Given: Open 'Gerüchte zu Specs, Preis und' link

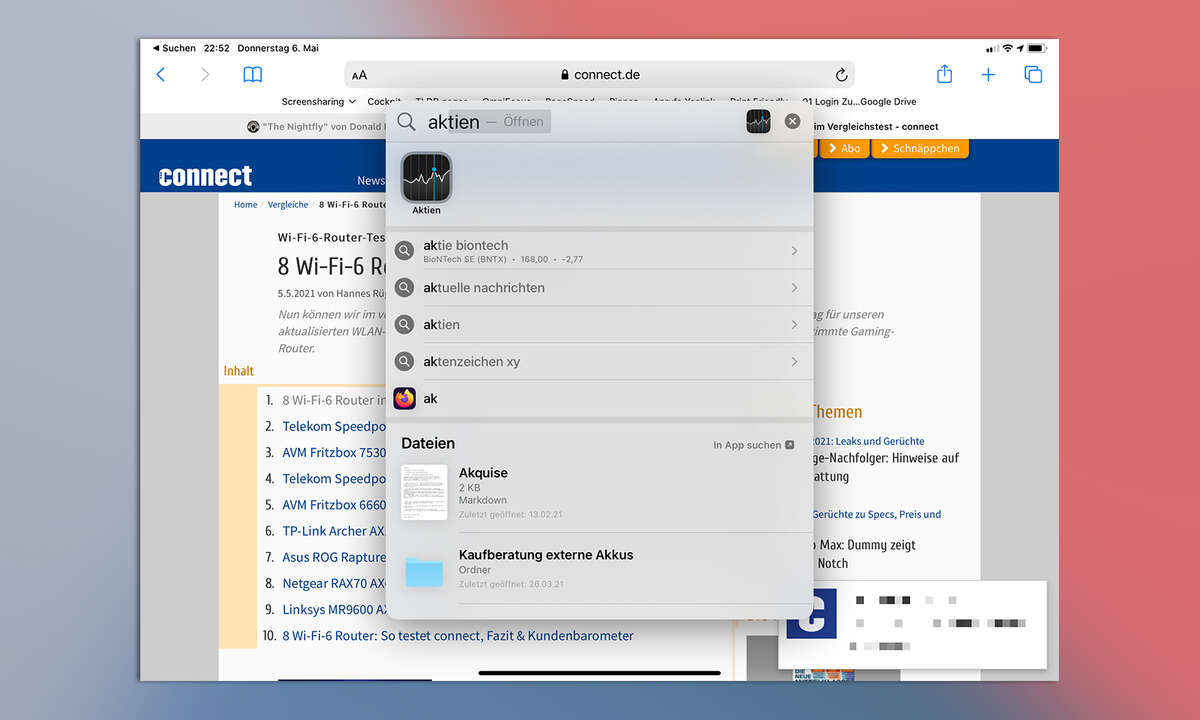Looking at the screenshot, I should tap(877, 514).
